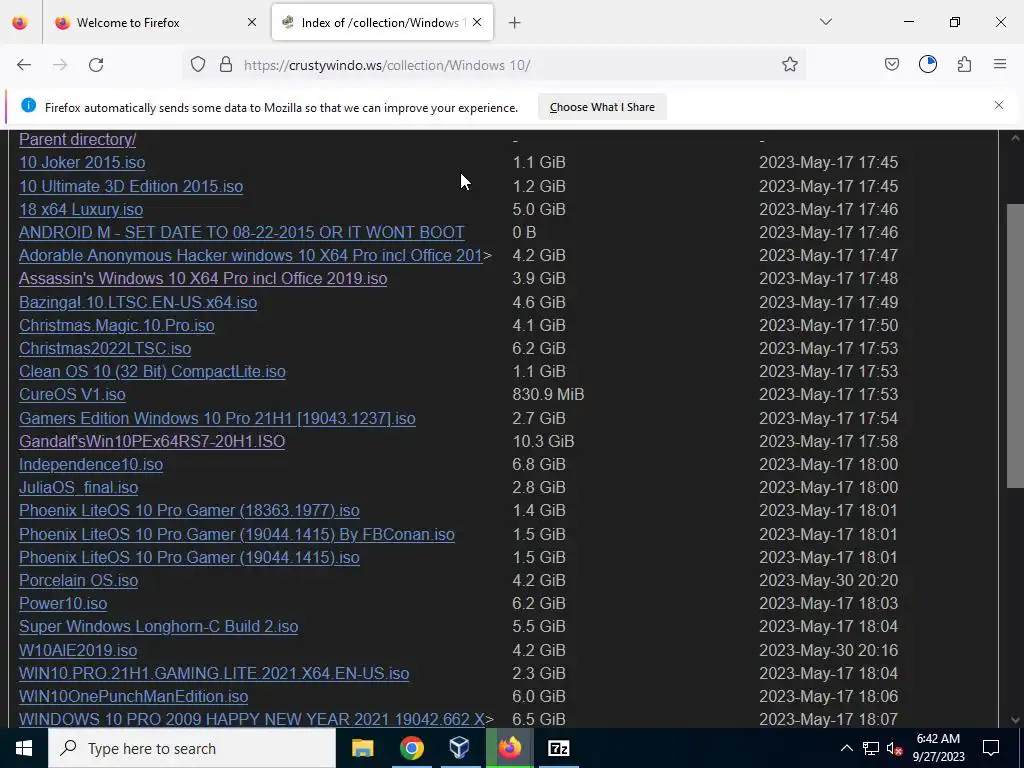Click the muted volume tray icon
Image resolution: width=1024 pixels, height=768 pixels.
point(895,748)
